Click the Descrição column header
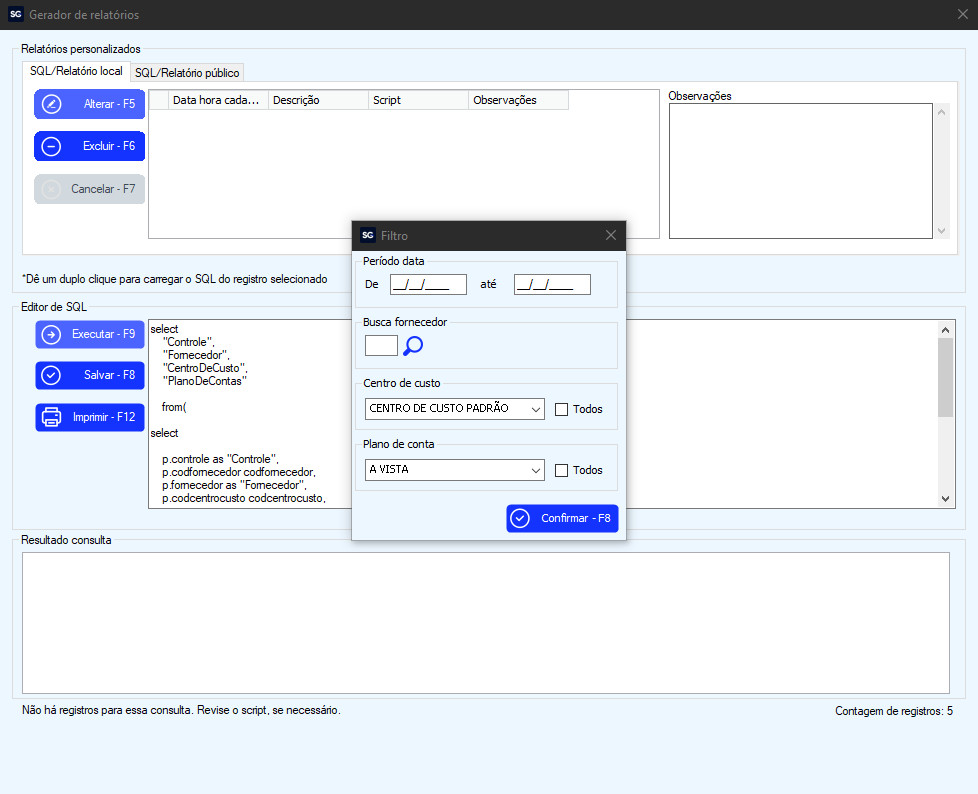This screenshot has width=978, height=794. click(x=318, y=100)
